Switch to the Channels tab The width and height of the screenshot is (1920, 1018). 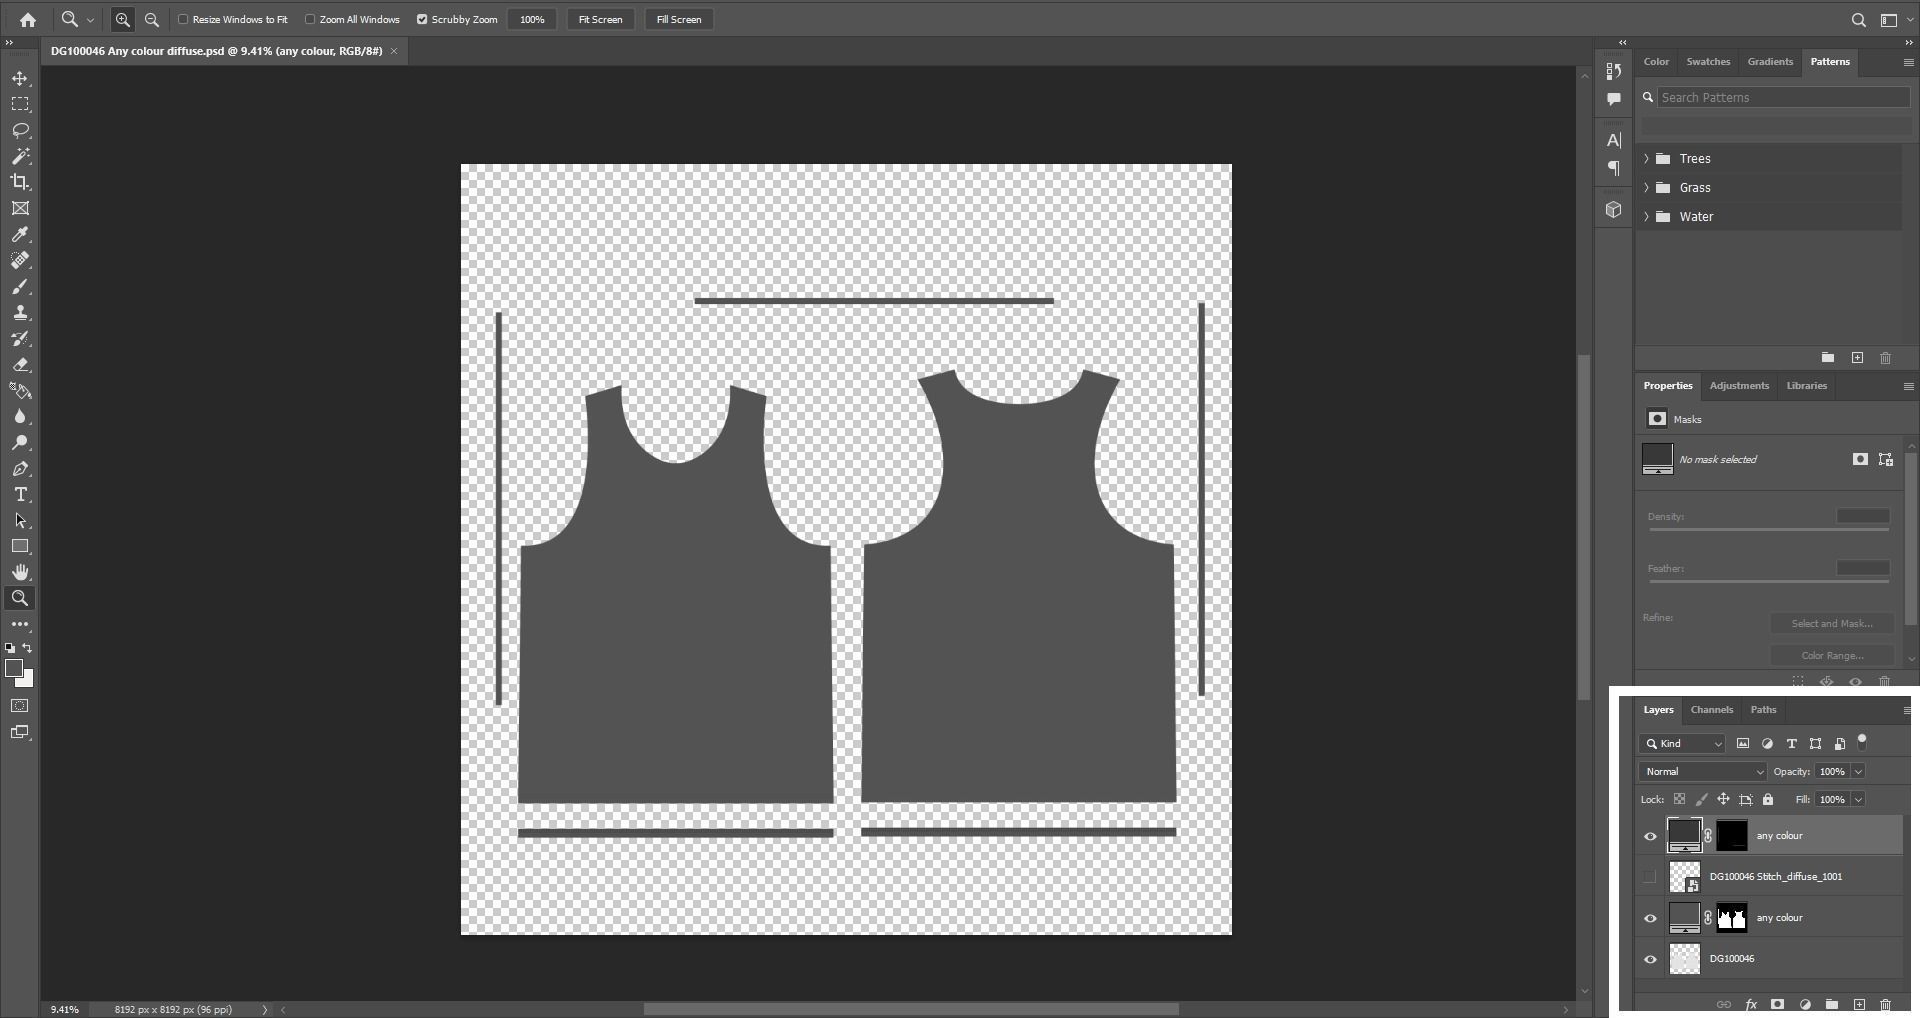point(1711,709)
